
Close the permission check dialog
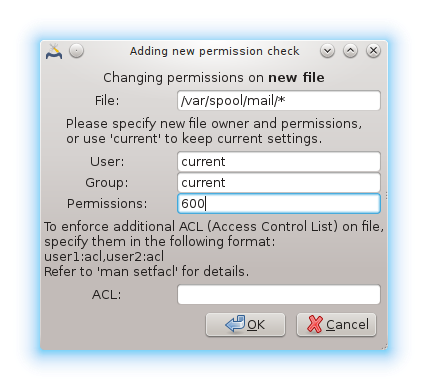click(x=373, y=51)
